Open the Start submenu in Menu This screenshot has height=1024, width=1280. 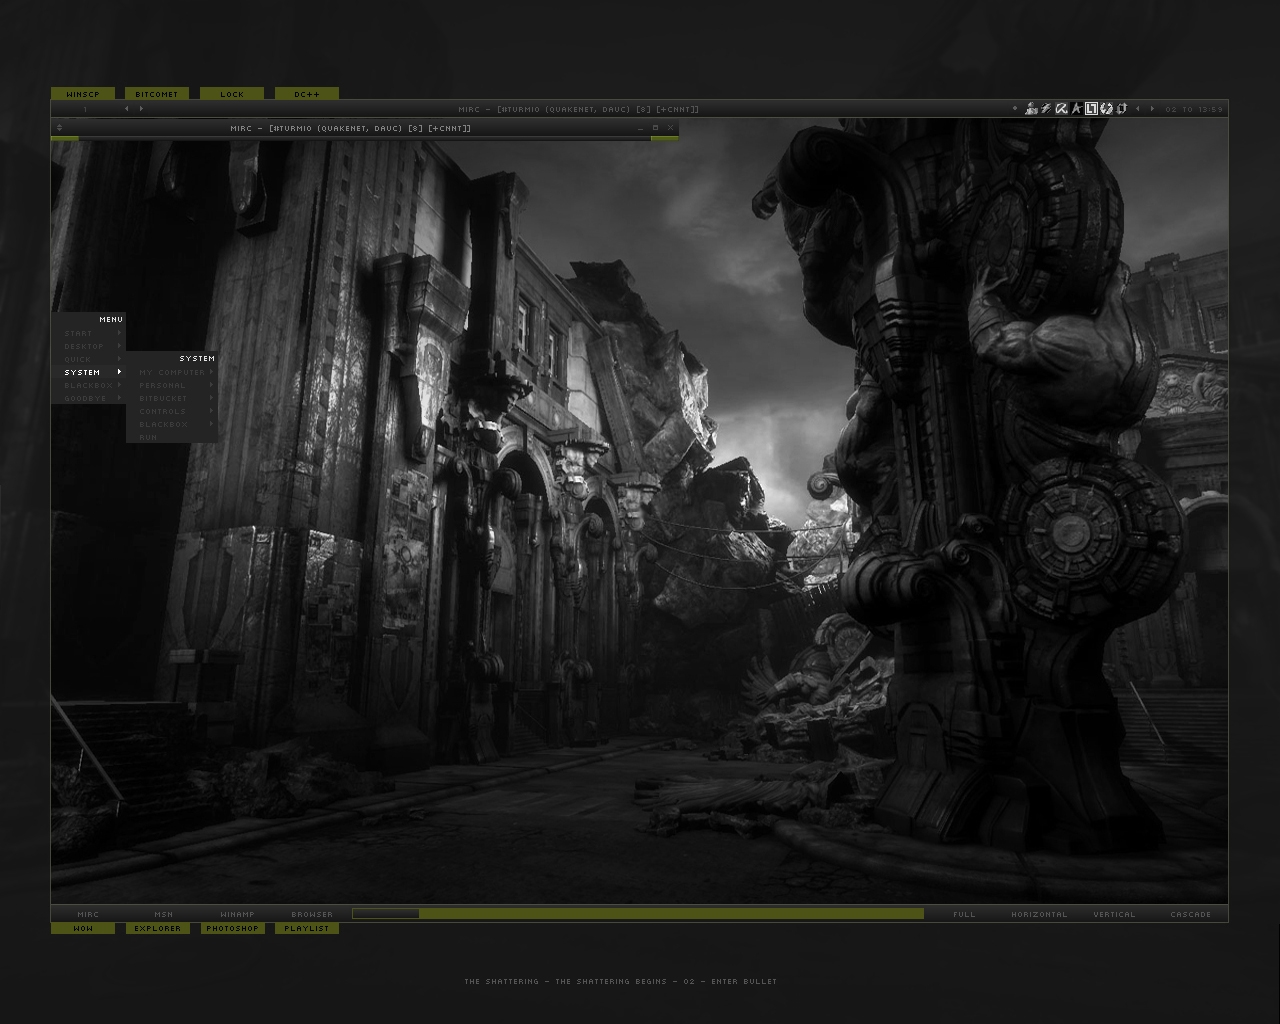click(x=89, y=333)
